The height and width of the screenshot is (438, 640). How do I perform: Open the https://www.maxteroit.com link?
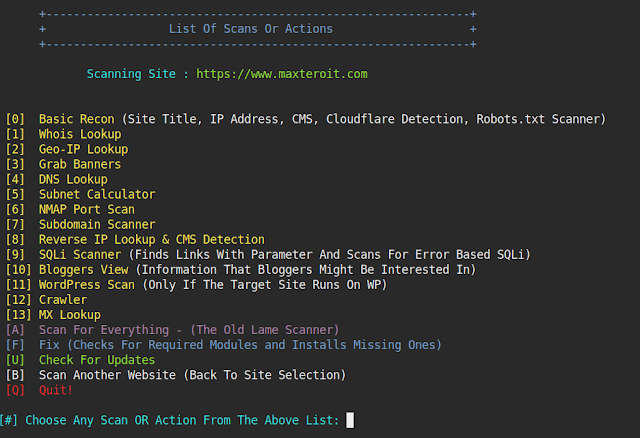(x=282, y=74)
